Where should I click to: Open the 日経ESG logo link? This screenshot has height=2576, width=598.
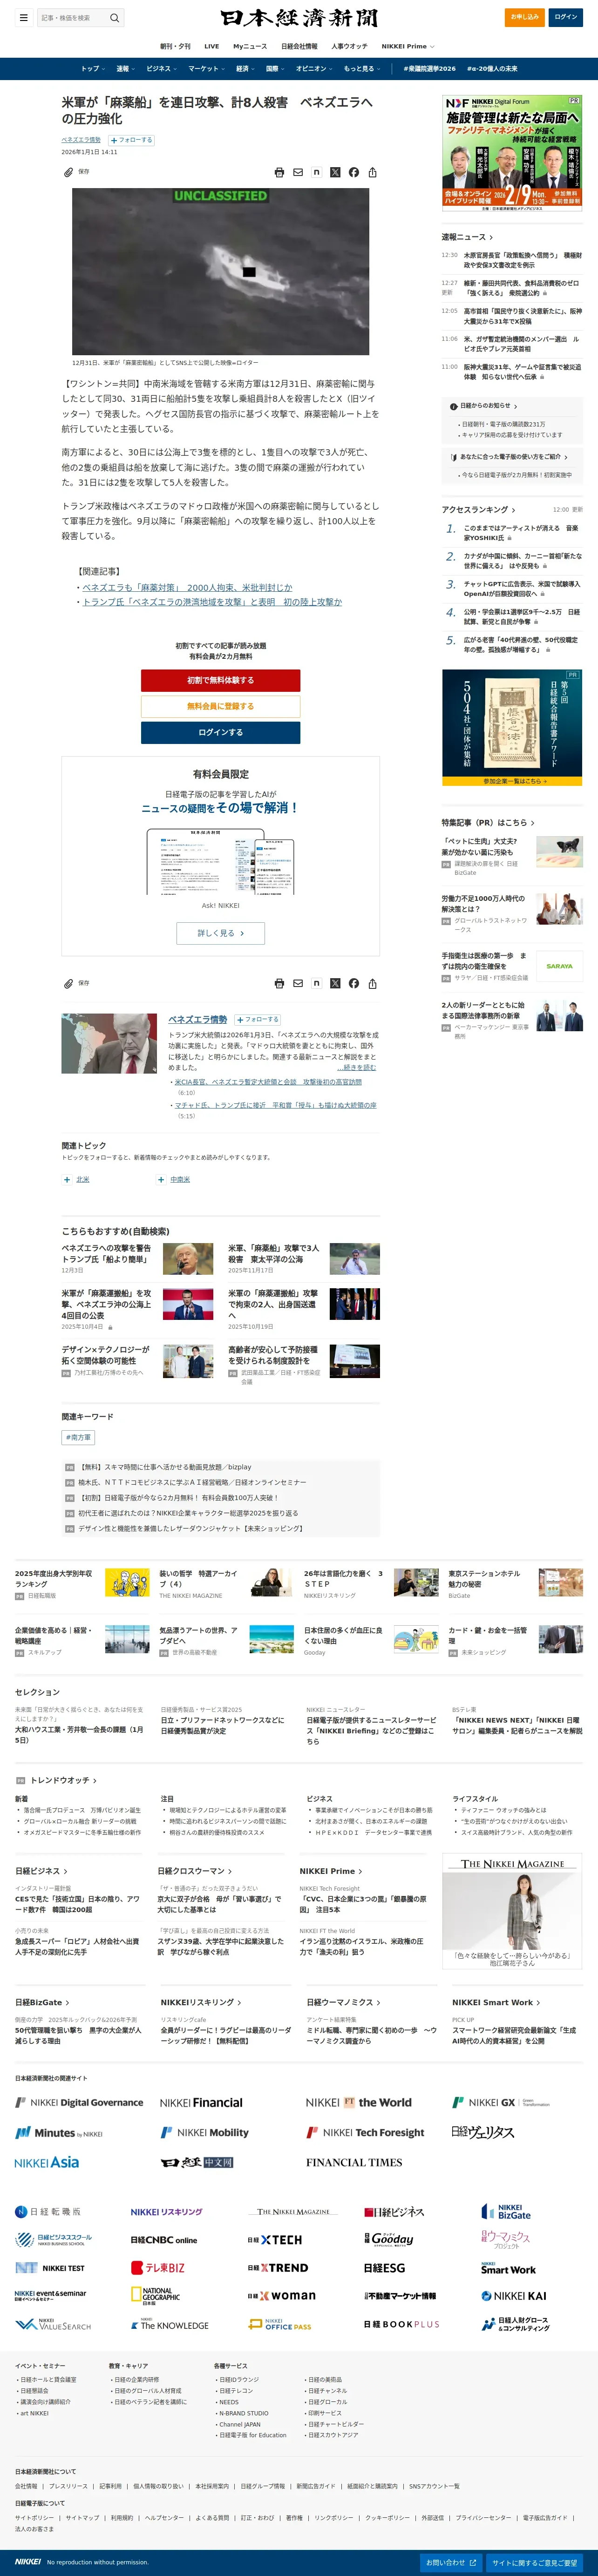point(385,2268)
